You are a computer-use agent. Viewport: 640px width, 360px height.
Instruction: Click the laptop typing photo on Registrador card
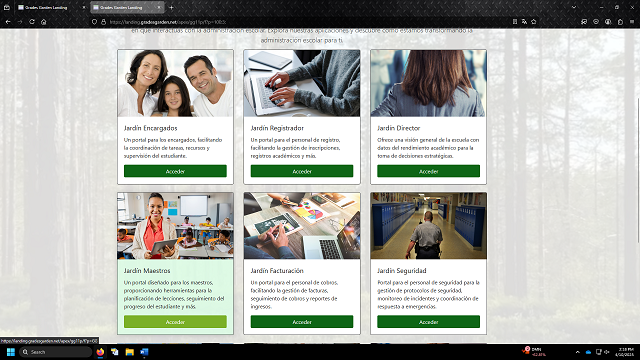coord(302,83)
